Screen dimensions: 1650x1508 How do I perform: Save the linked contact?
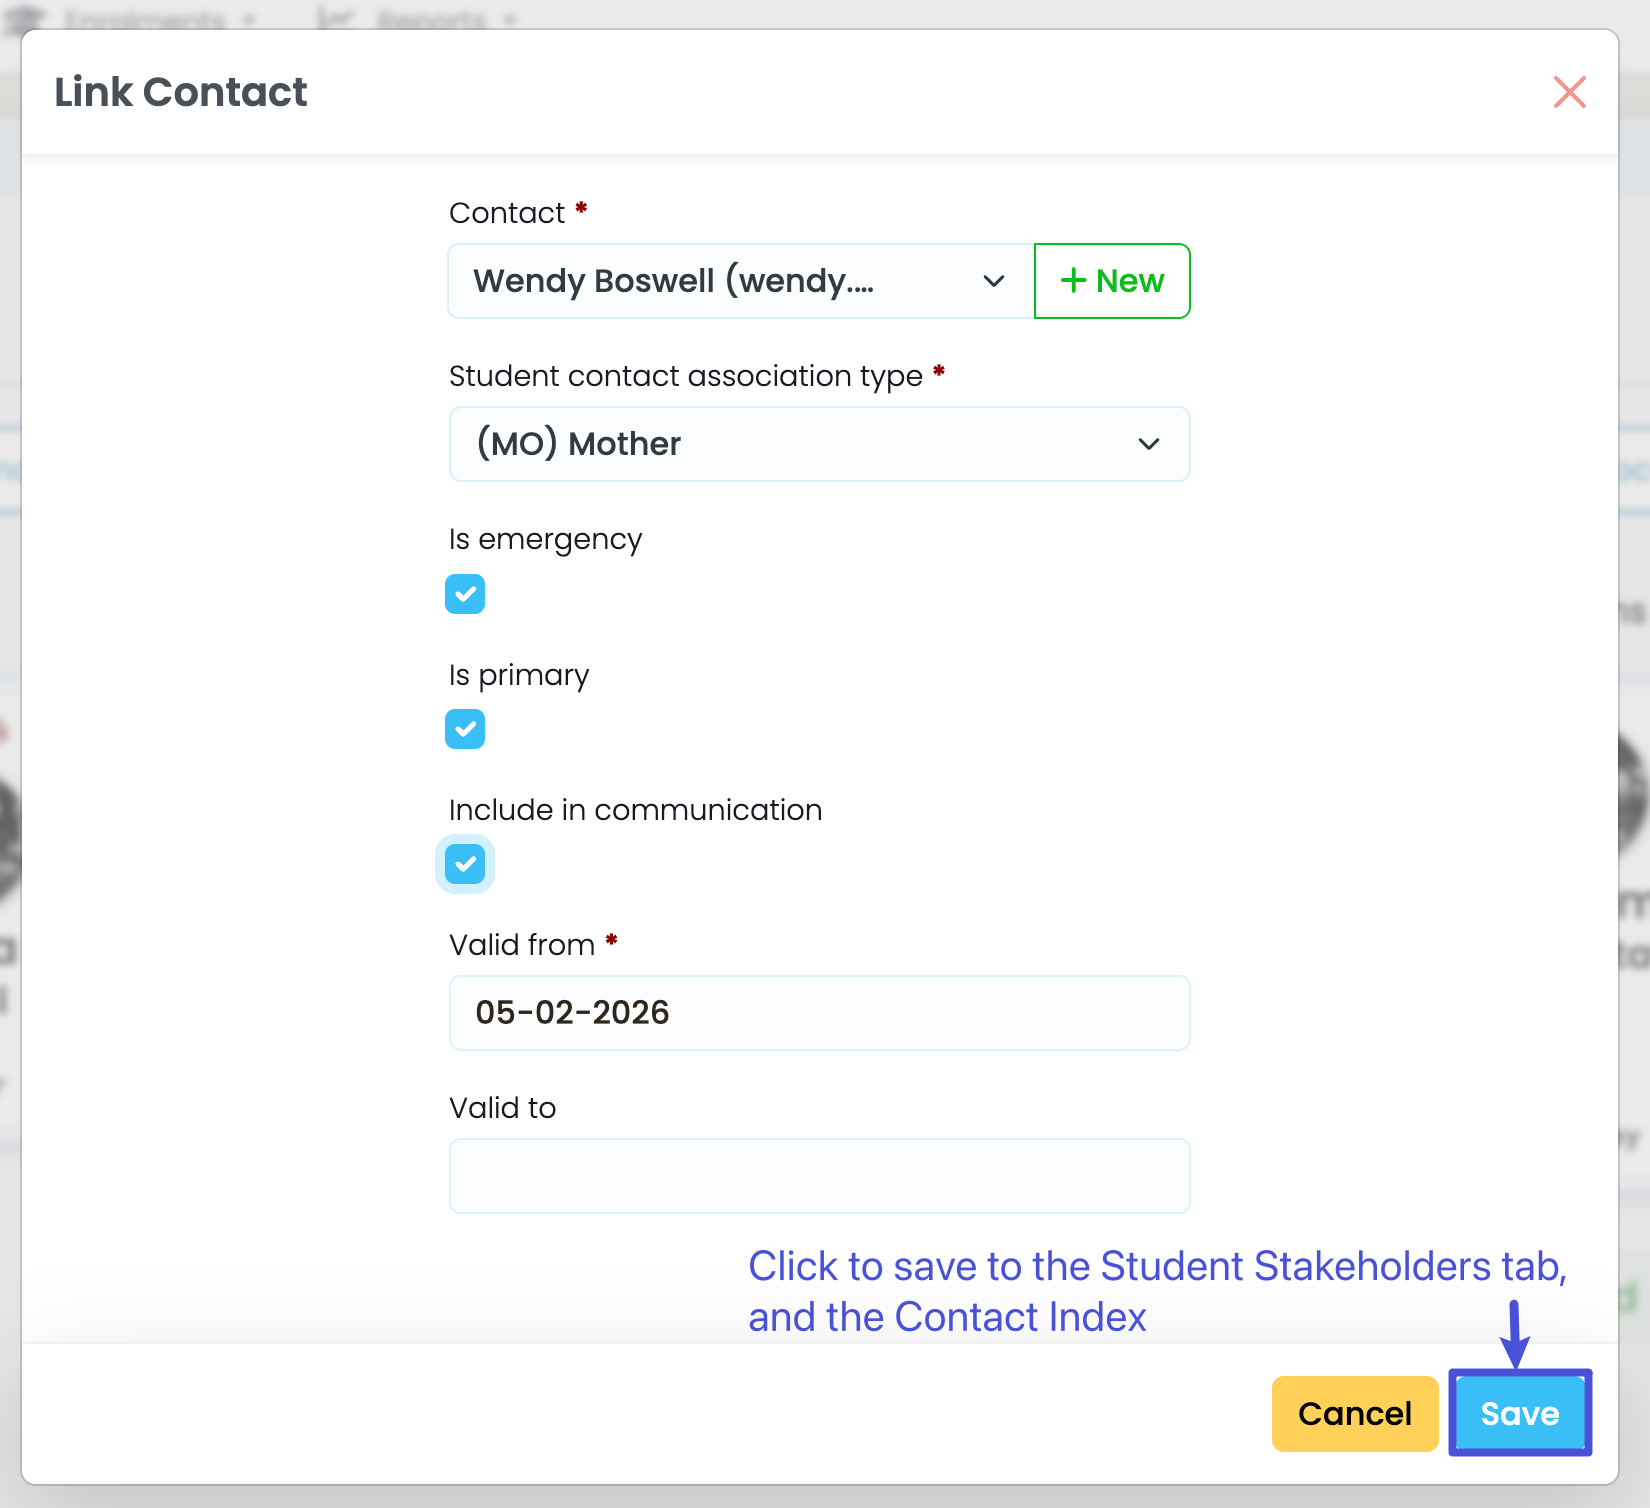(x=1519, y=1413)
